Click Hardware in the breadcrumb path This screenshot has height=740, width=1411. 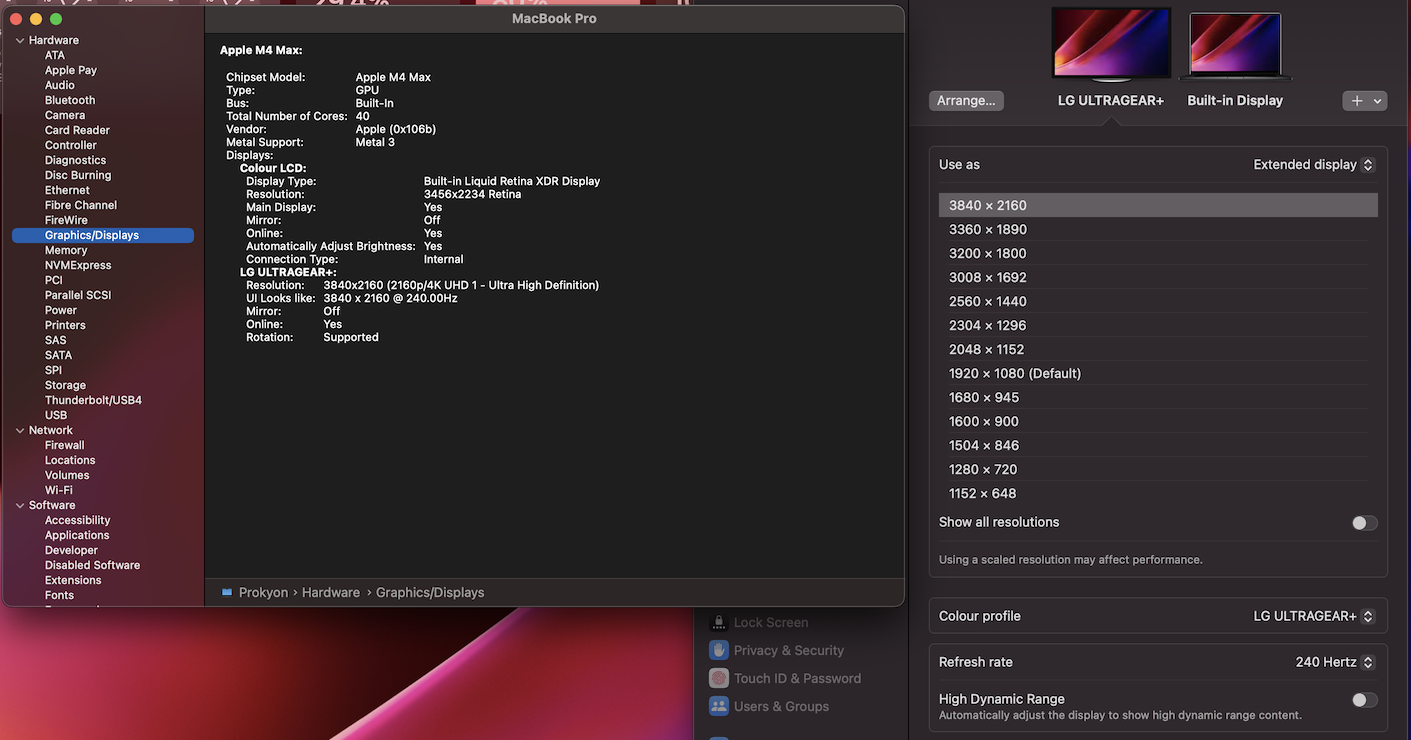pyautogui.click(x=331, y=591)
